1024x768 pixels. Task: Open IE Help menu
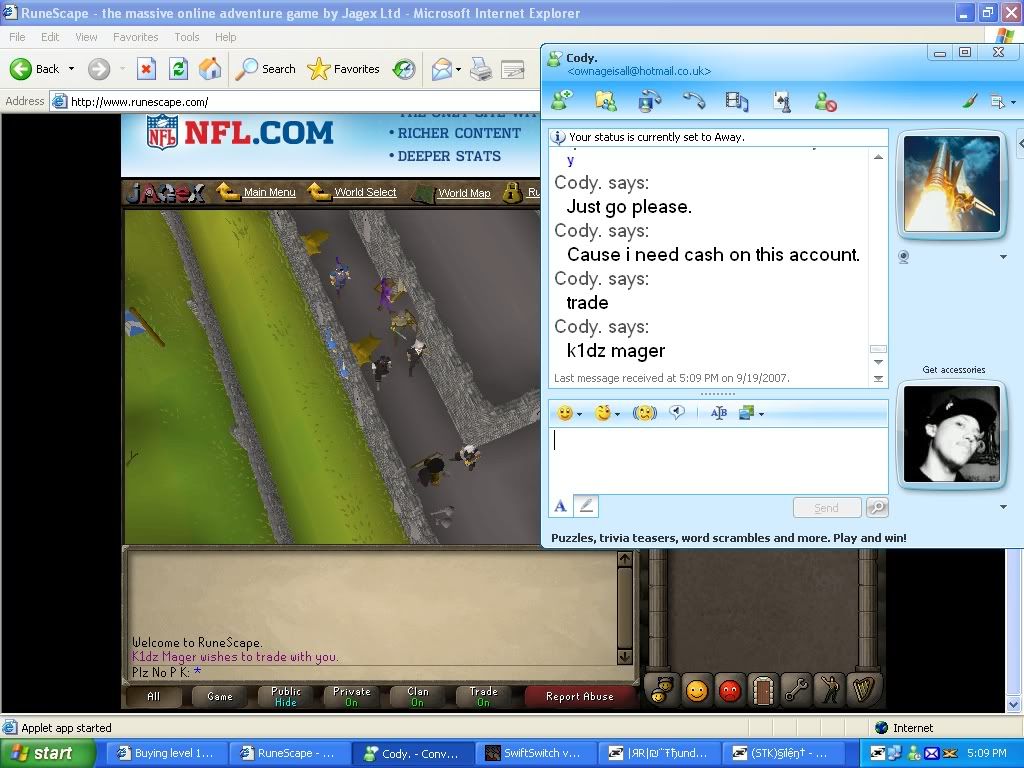(225, 37)
